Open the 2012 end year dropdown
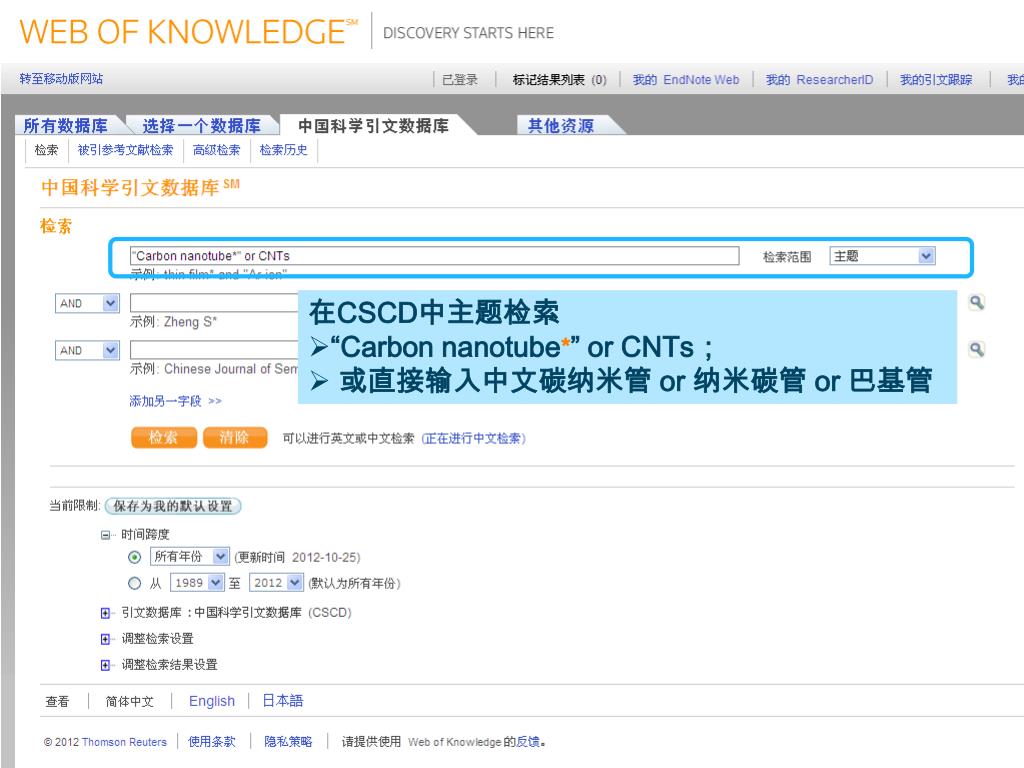This screenshot has height=768, width=1024. coord(276,583)
